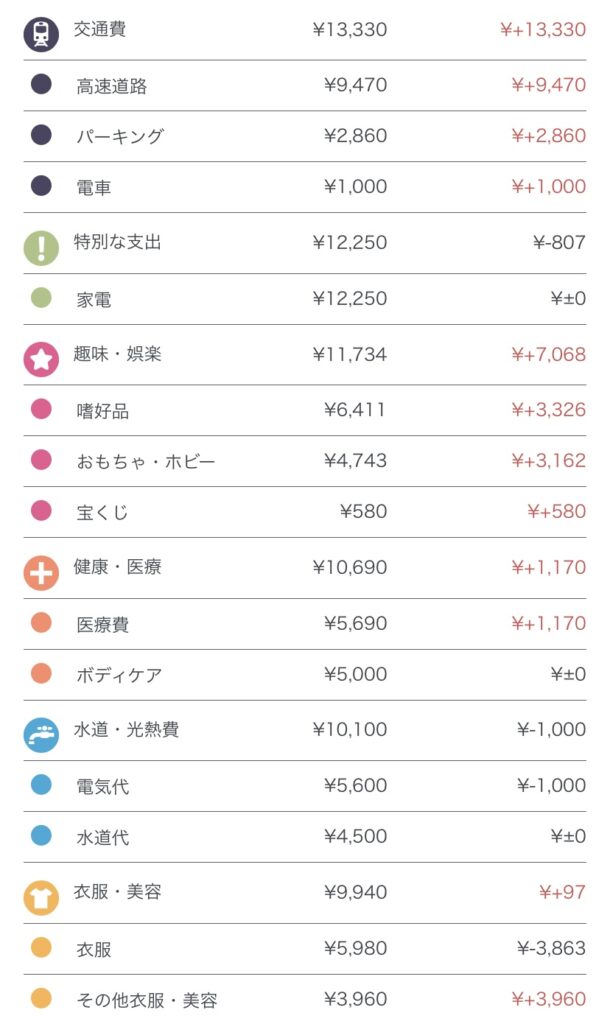Select the 家電 subcategory

(x=93, y=299)
